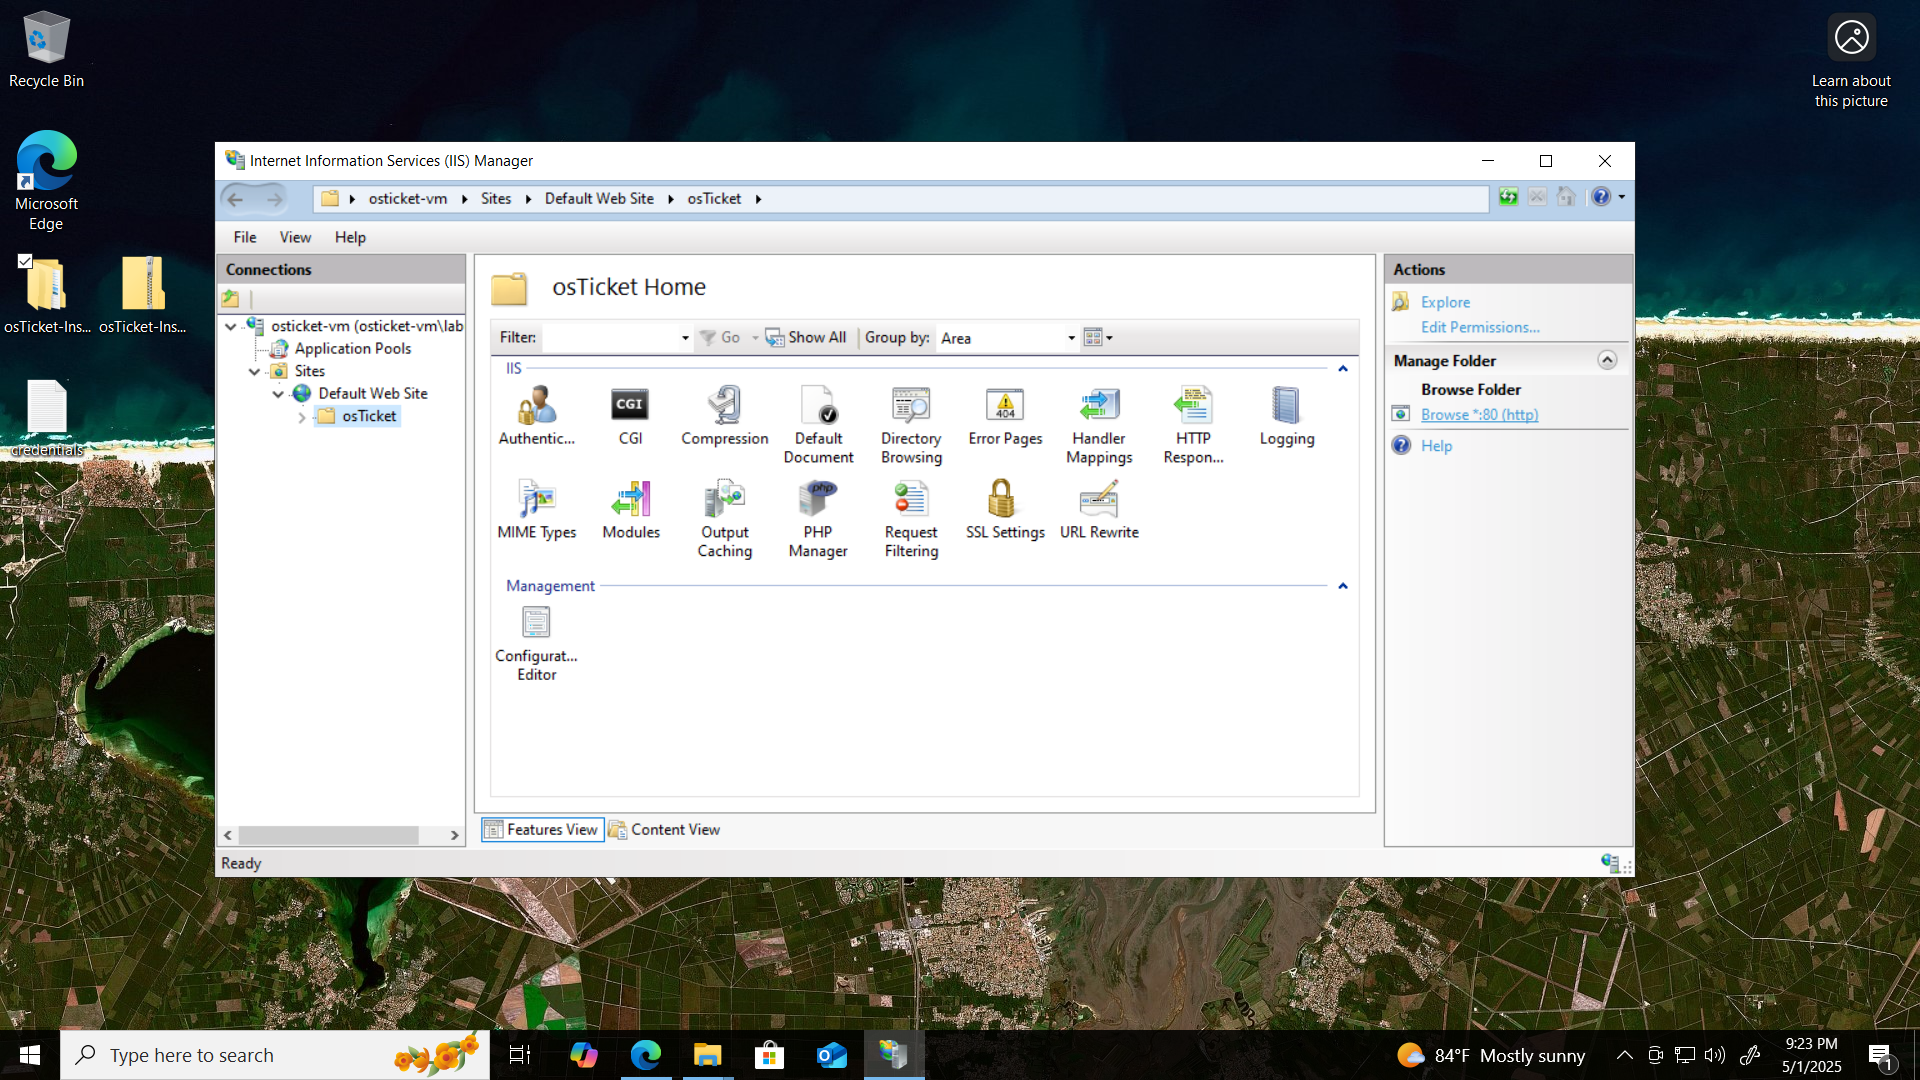Screen dimensions: 1920x1080
Task: Select Default Web Site in the tree
Action: 372,394
